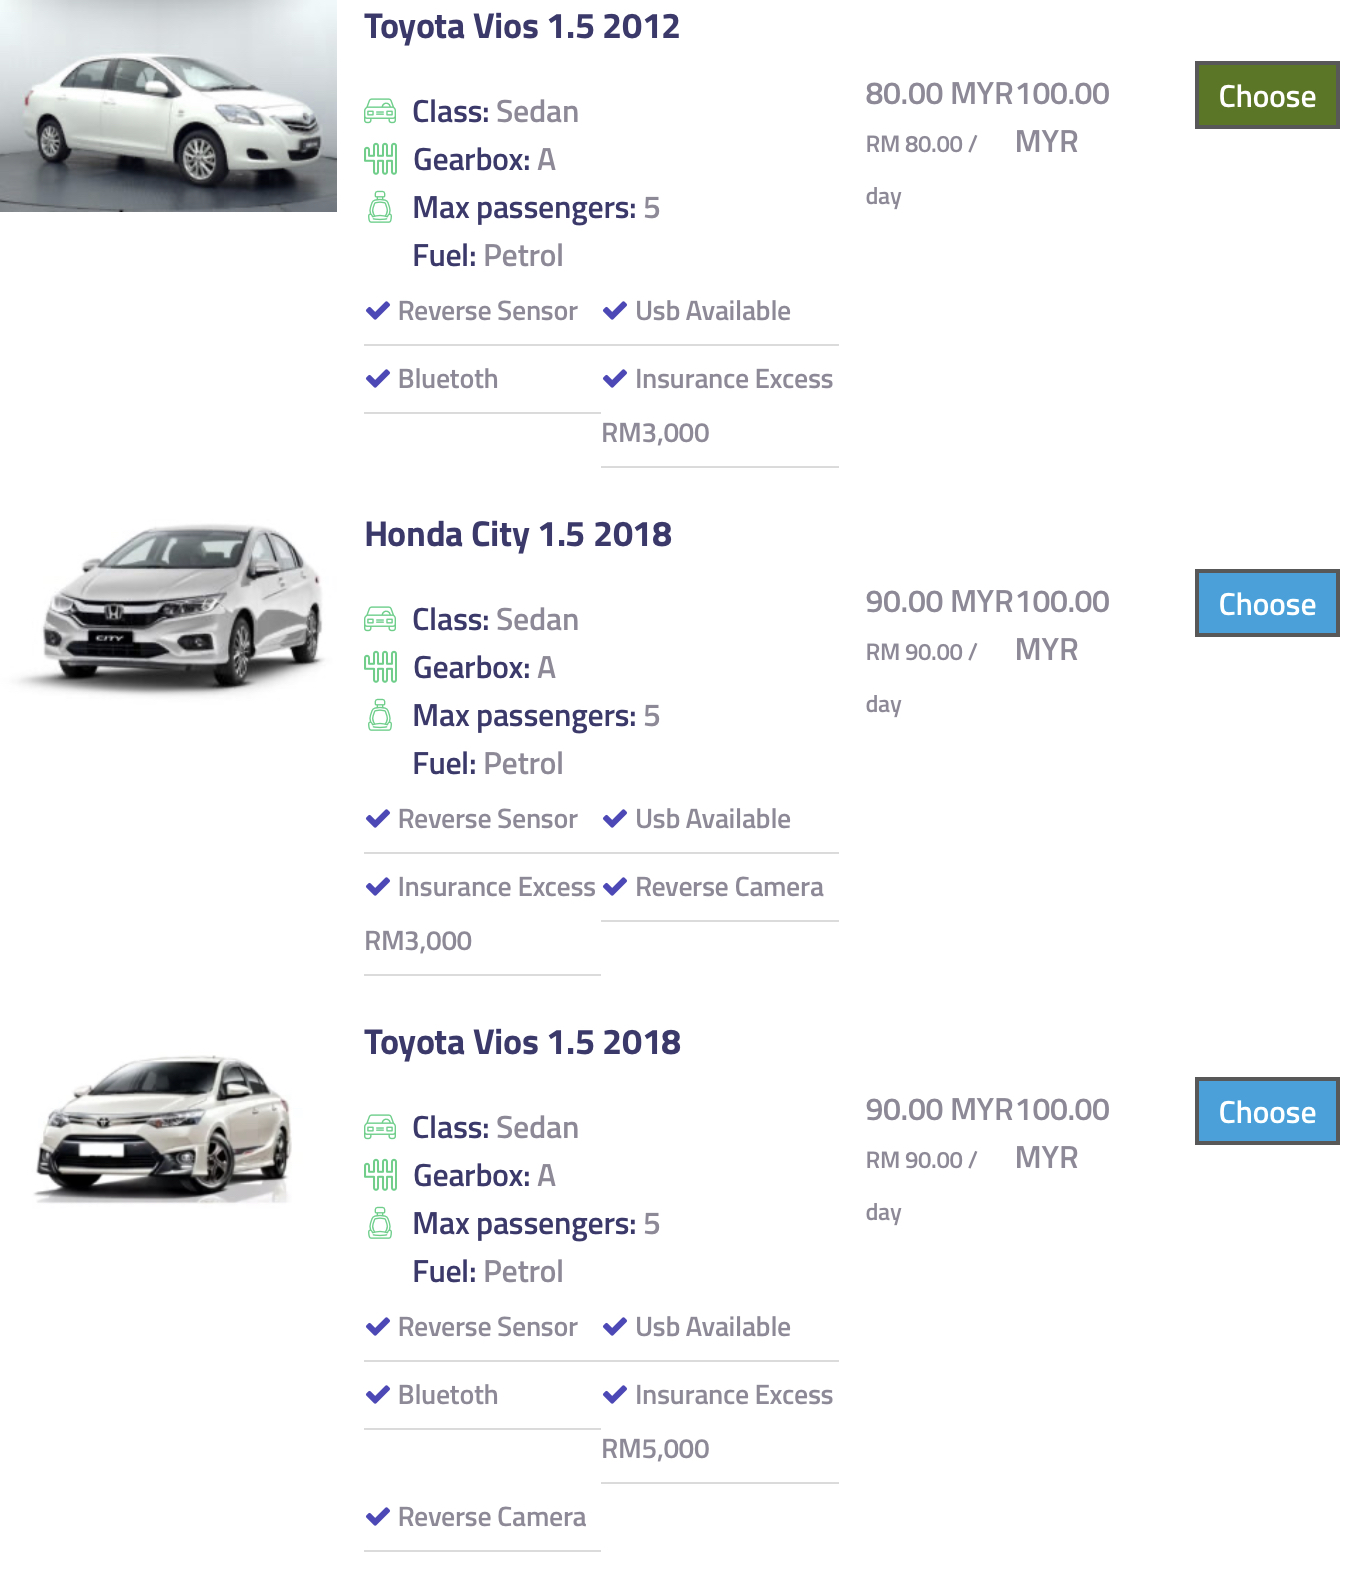Viewport: 1367px width, 1569px height.
Task: Click the passenger seat icon for Toyota Vios 2012
Action: pyautogui.click(x=380, y=207)
